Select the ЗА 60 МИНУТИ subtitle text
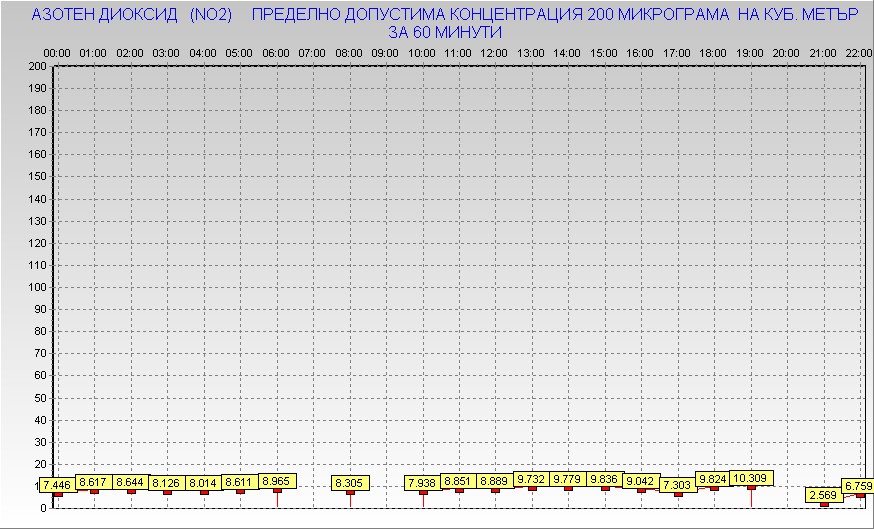The width and height of the screenshot is (874, 529). click(445, 32)
